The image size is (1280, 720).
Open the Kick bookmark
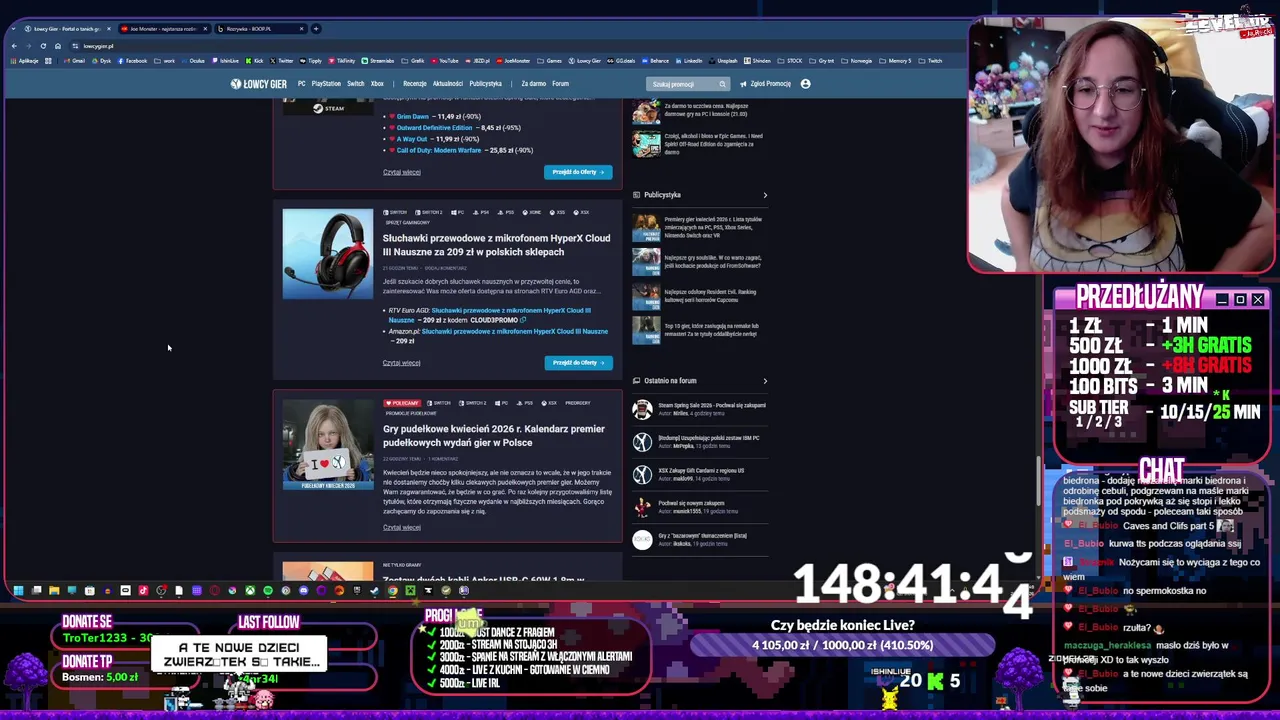click(254, 61)
